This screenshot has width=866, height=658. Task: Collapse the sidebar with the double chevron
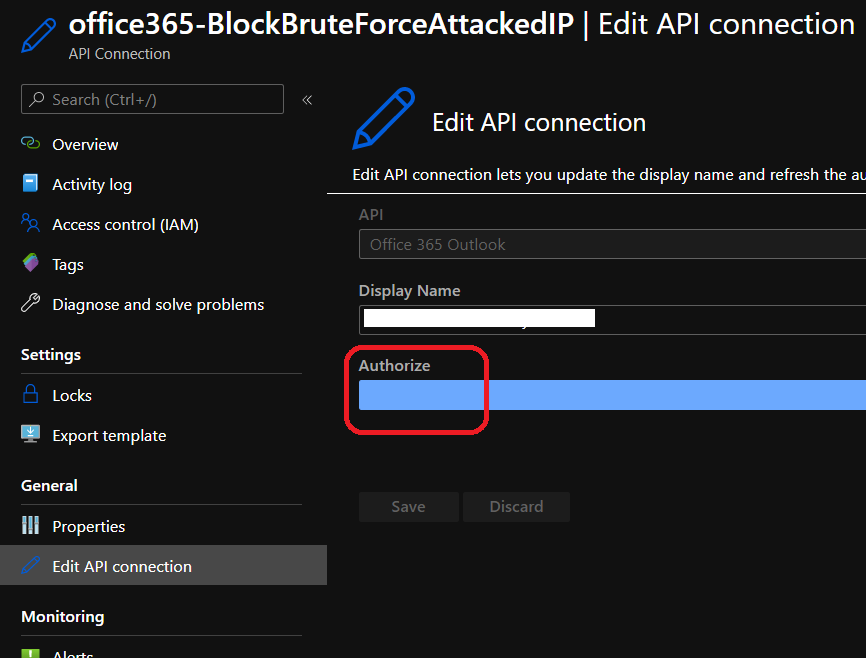[307, 100]
